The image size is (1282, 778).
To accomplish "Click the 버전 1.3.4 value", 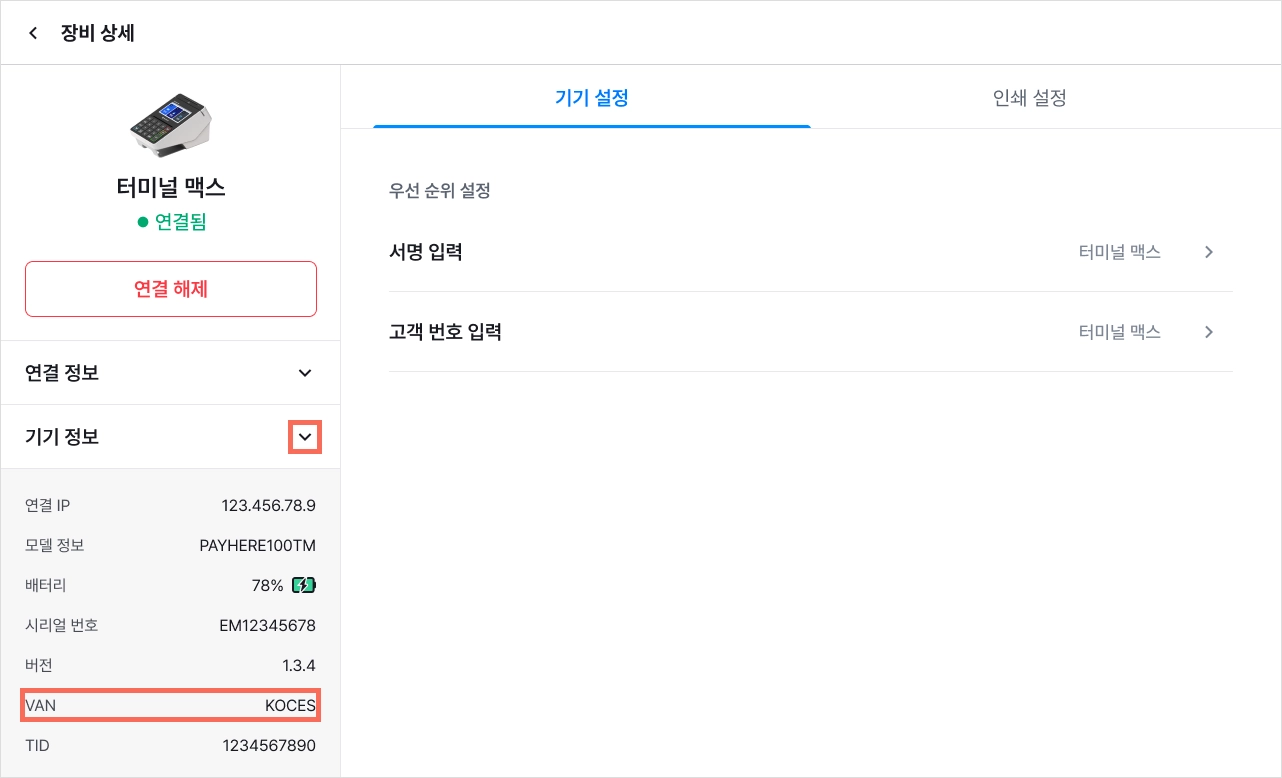I will click(299, 665).
